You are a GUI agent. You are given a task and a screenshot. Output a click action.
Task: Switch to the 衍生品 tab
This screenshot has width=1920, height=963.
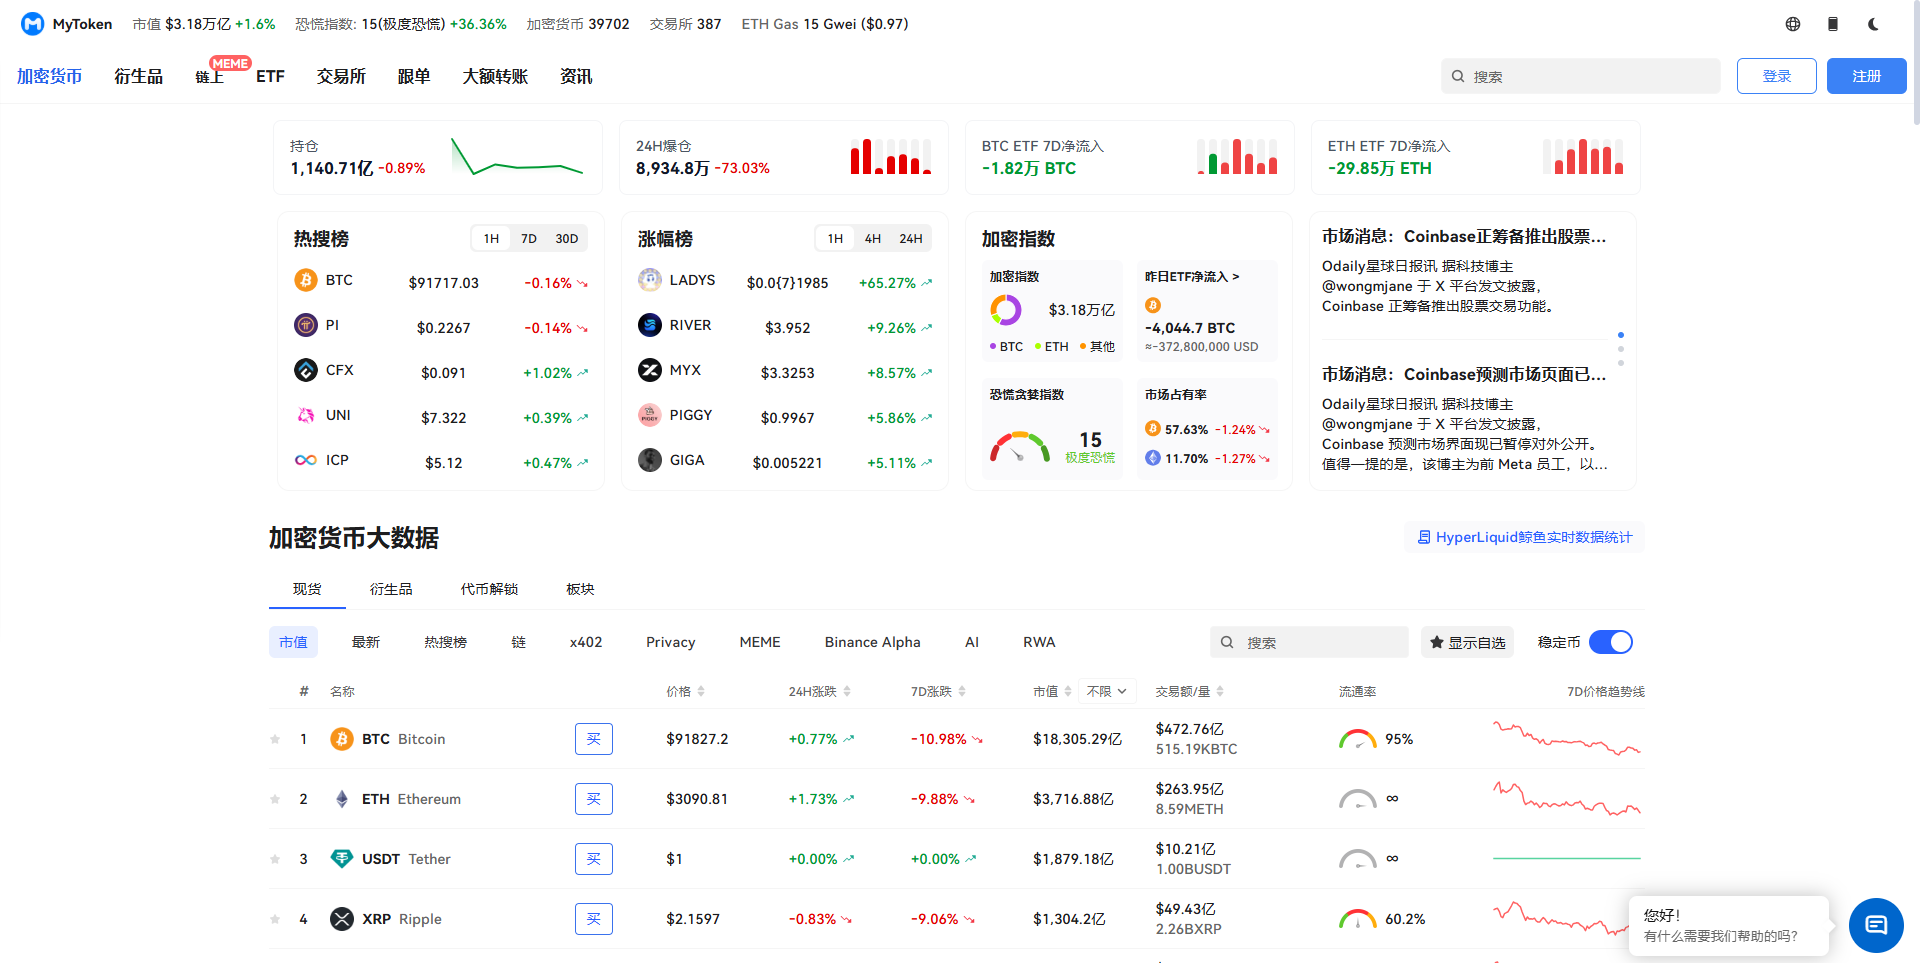click(x=390, y=589)
